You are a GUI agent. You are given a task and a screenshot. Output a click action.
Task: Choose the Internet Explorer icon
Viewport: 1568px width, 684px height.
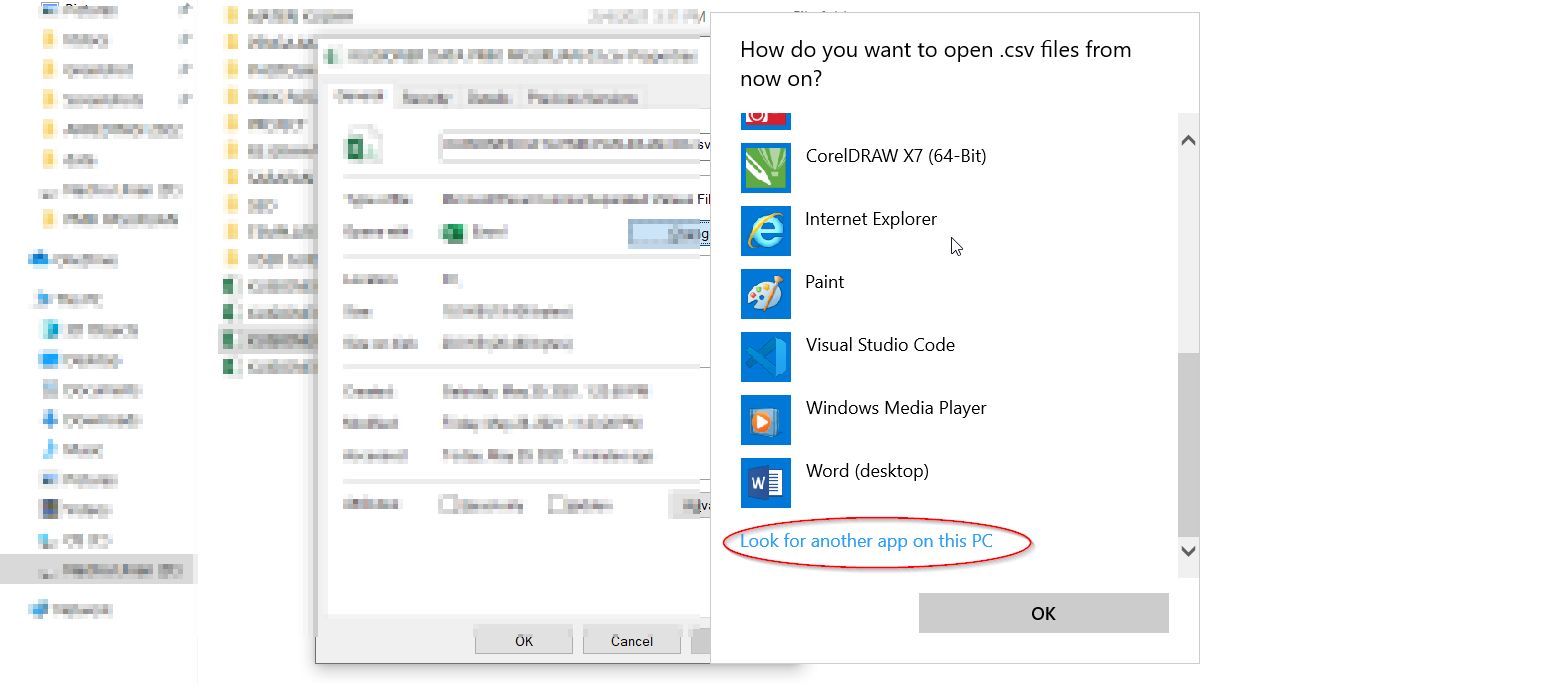coord(766,231)
